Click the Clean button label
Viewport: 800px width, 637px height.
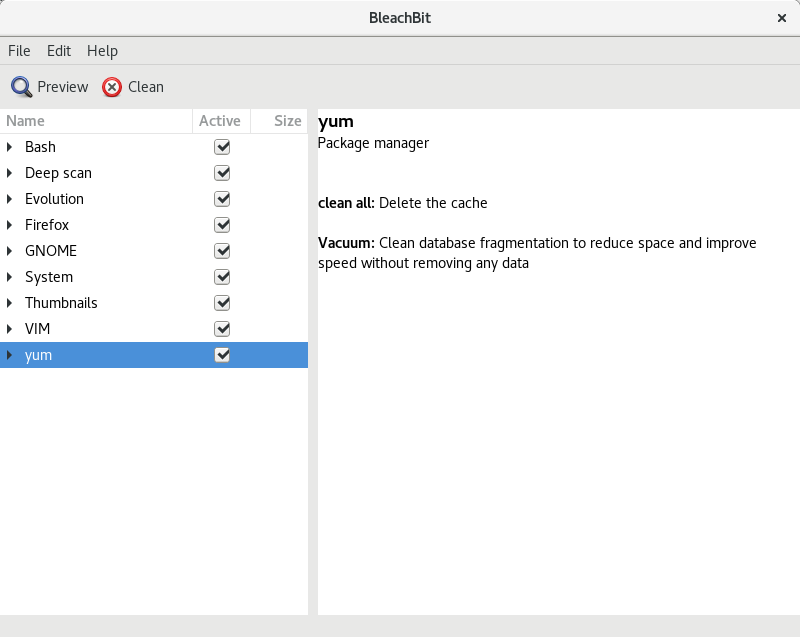[x=146, y=87]
